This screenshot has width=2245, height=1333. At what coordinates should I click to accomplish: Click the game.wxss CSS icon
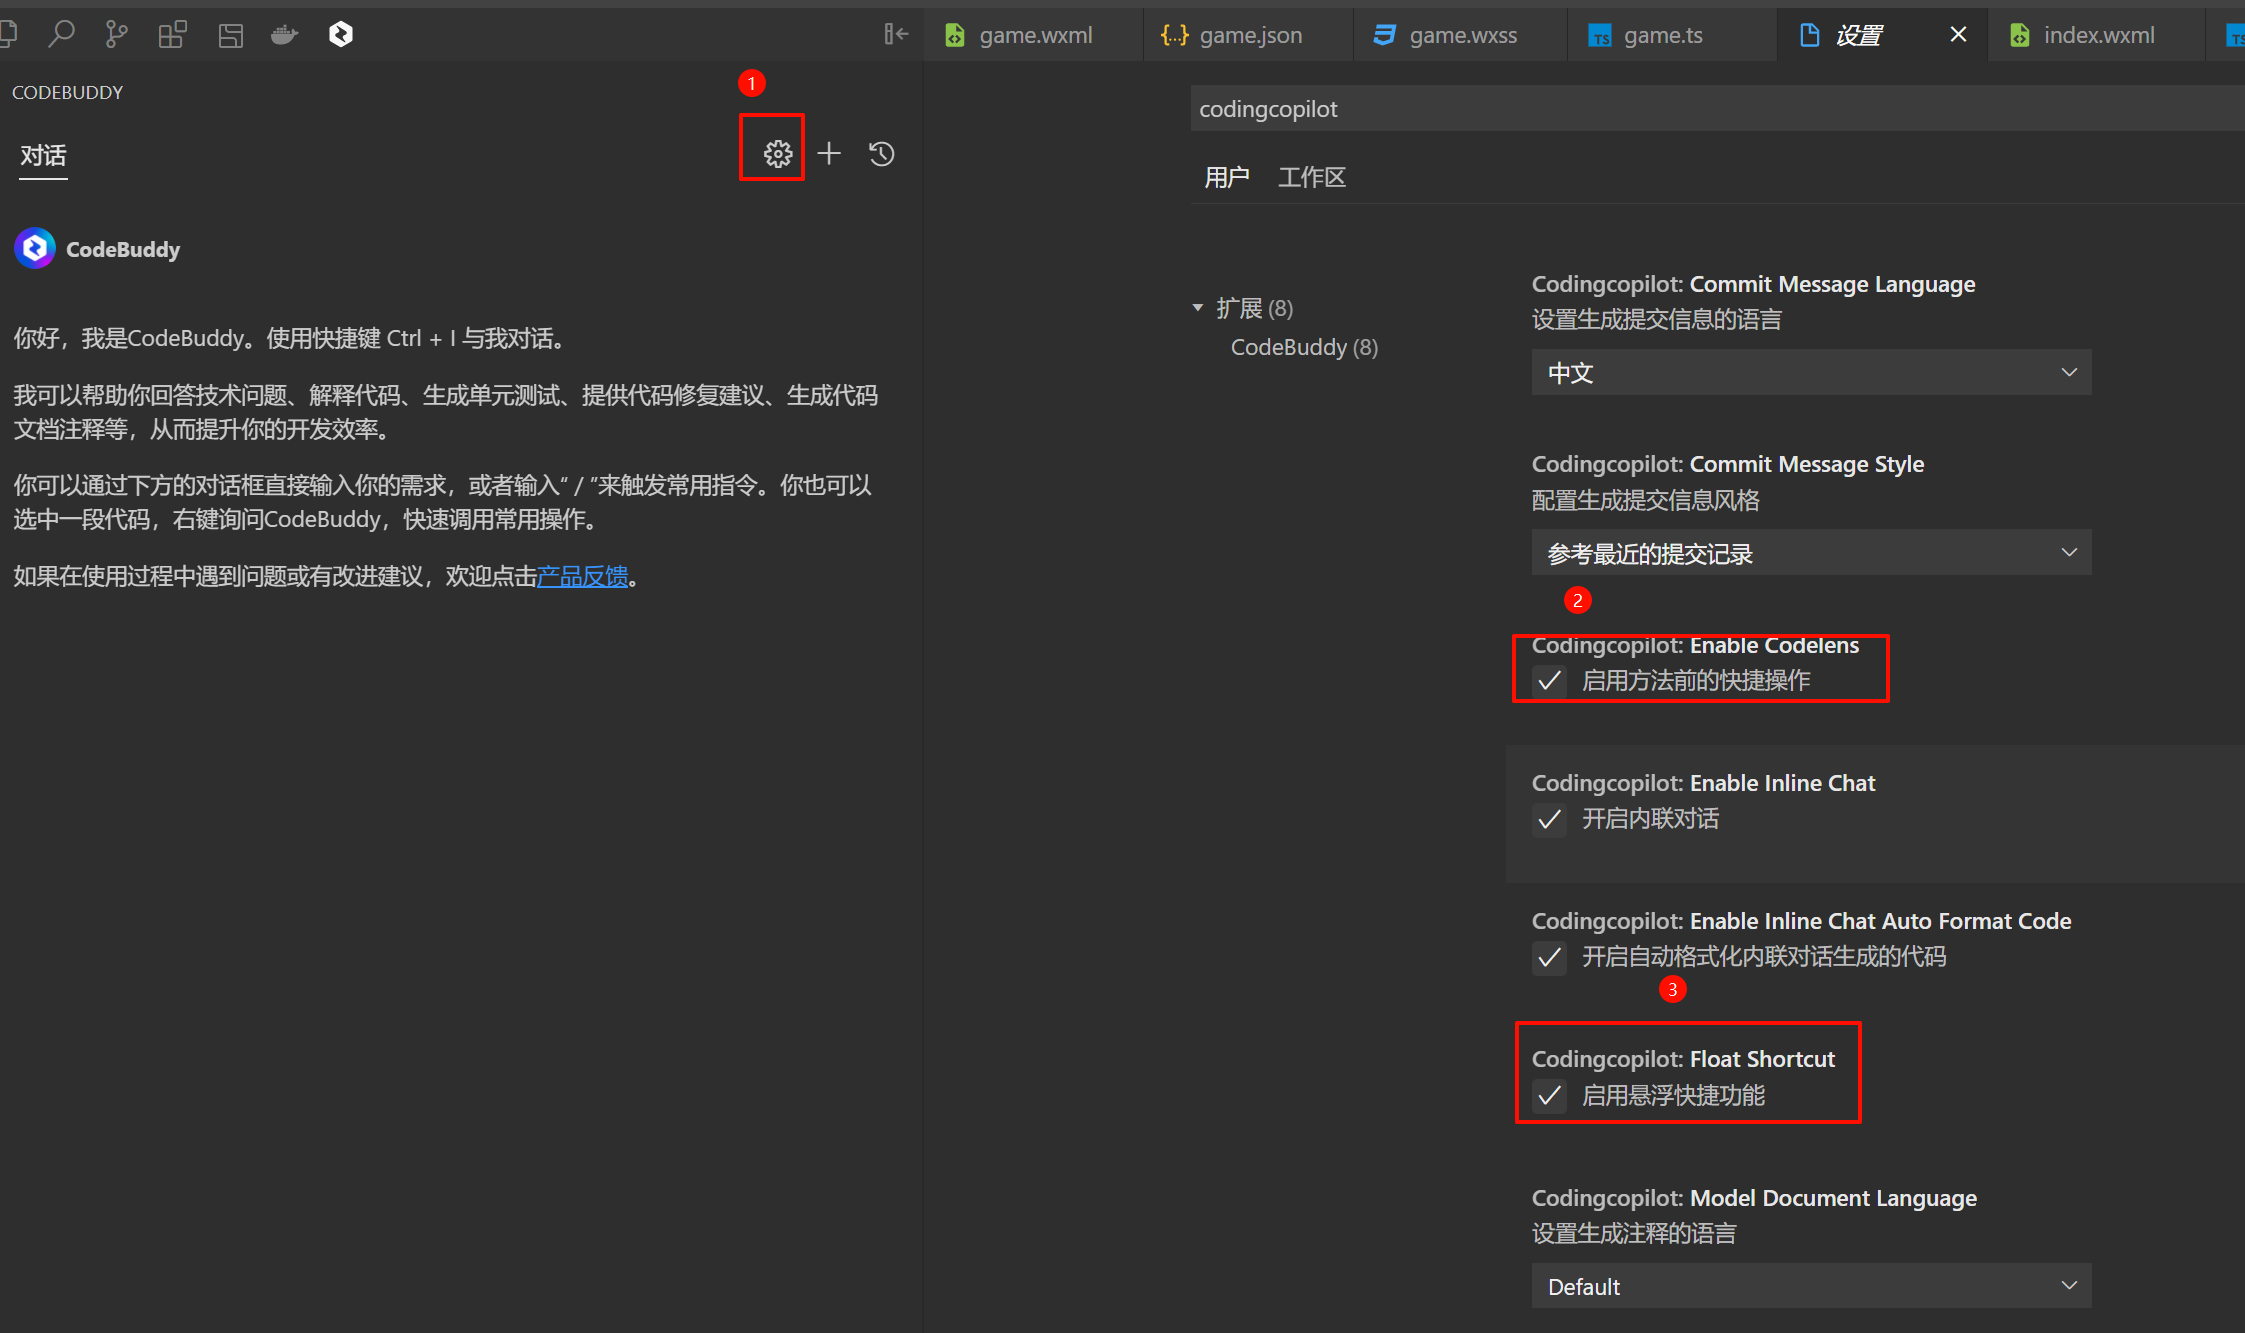1384,35
